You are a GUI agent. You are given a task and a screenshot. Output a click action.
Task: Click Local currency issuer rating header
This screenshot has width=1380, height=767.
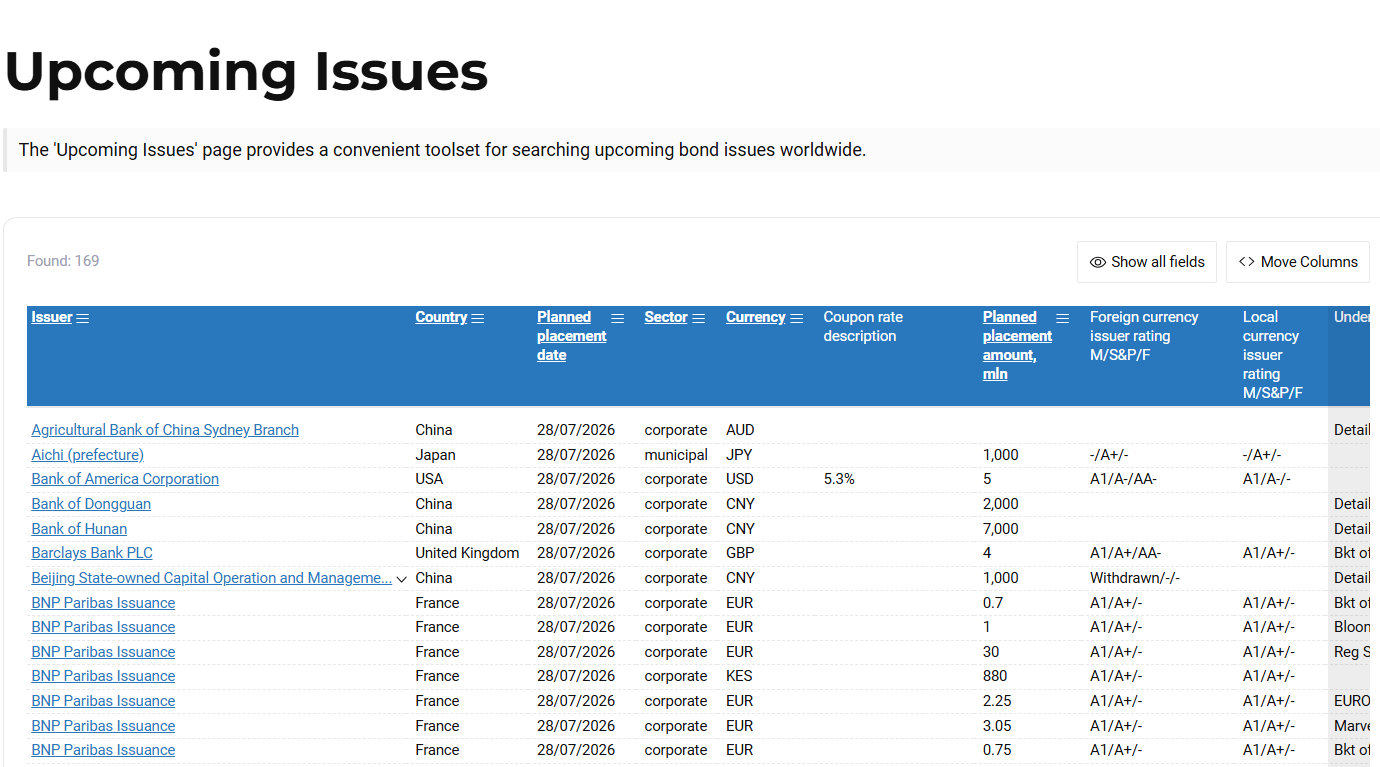(x=1273, y=355)
